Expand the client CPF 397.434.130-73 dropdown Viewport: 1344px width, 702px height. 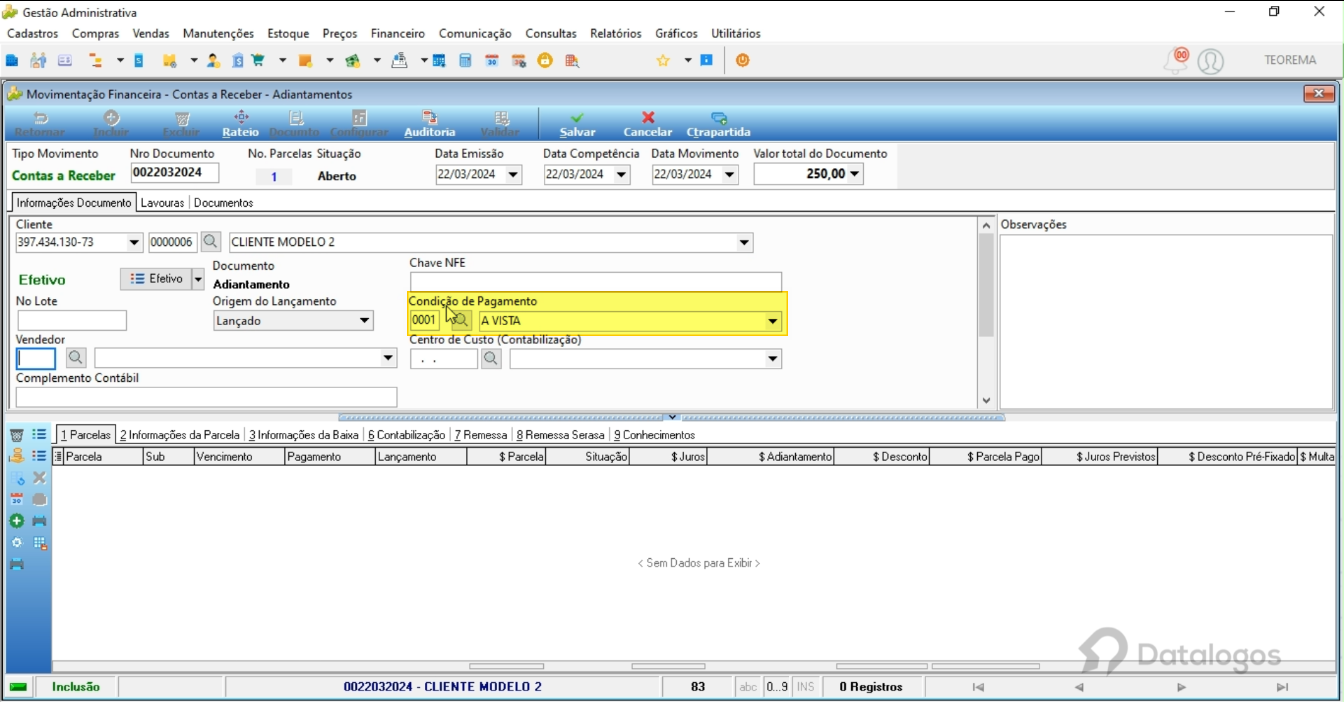135,242
